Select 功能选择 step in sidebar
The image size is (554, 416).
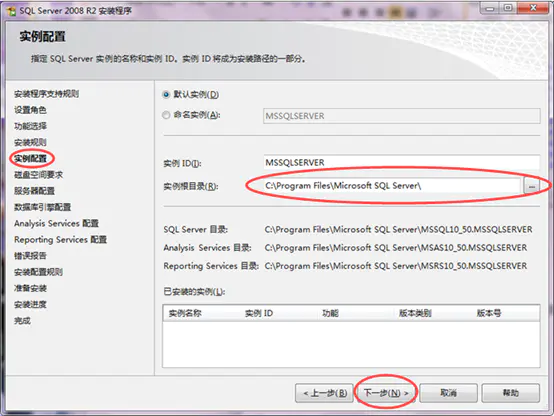[x=30, y=126]
